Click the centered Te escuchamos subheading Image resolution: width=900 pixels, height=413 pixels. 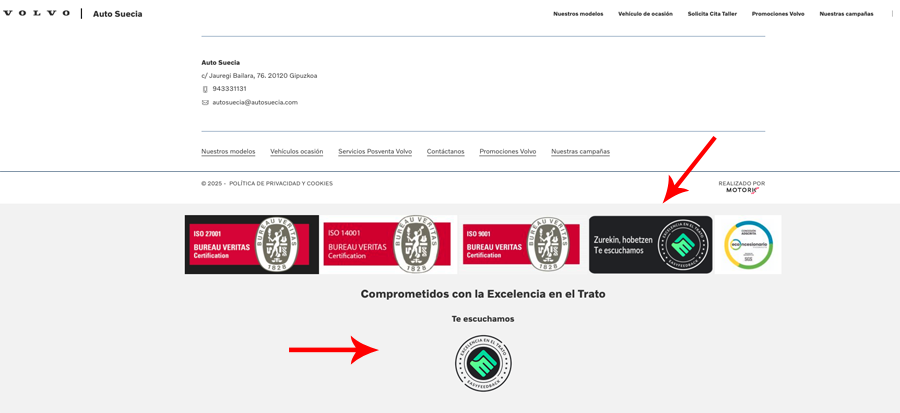click(x=483, y=319)
